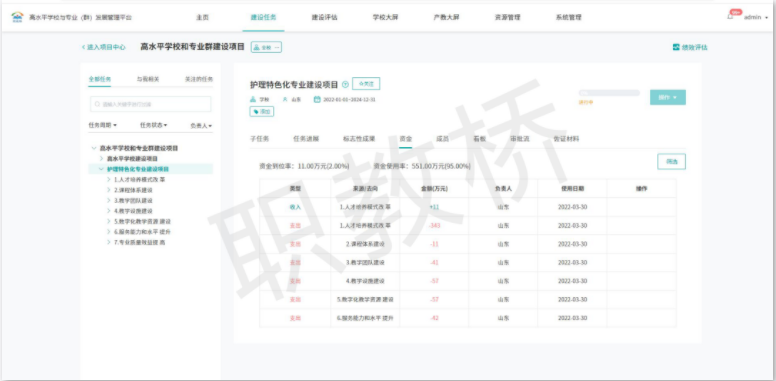
Task: Open 系统管理 in top navigation
Action: tap(569, 17)
